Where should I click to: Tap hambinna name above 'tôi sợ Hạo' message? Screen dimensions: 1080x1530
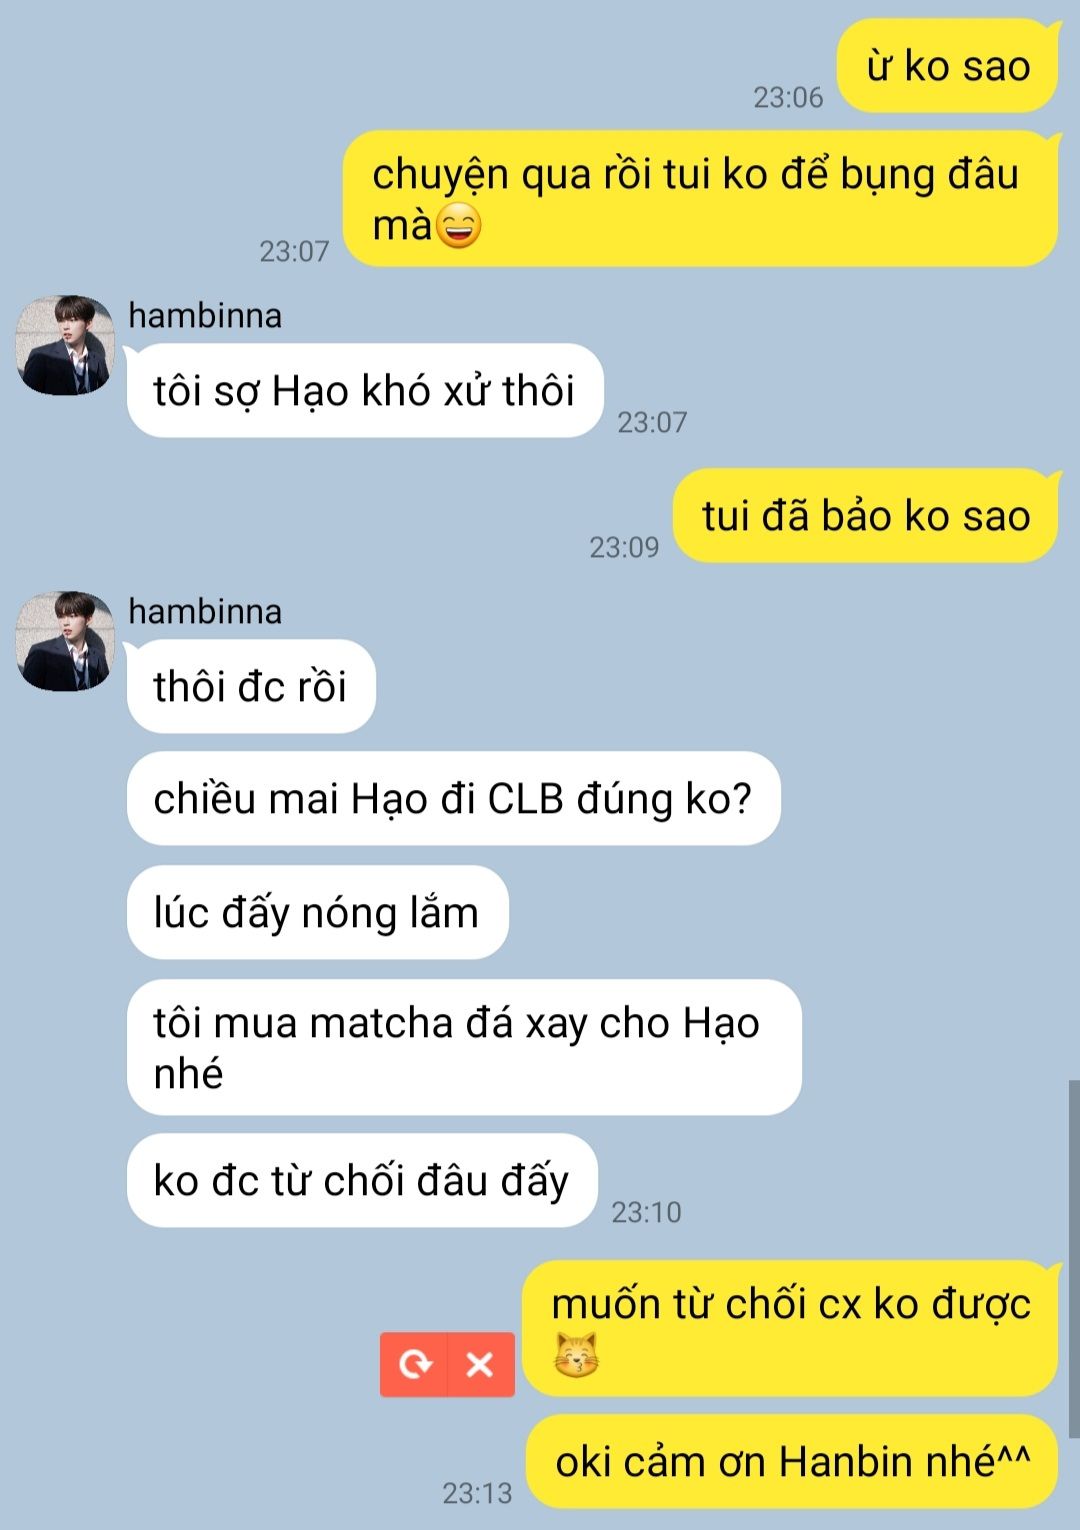coord(205,316)
